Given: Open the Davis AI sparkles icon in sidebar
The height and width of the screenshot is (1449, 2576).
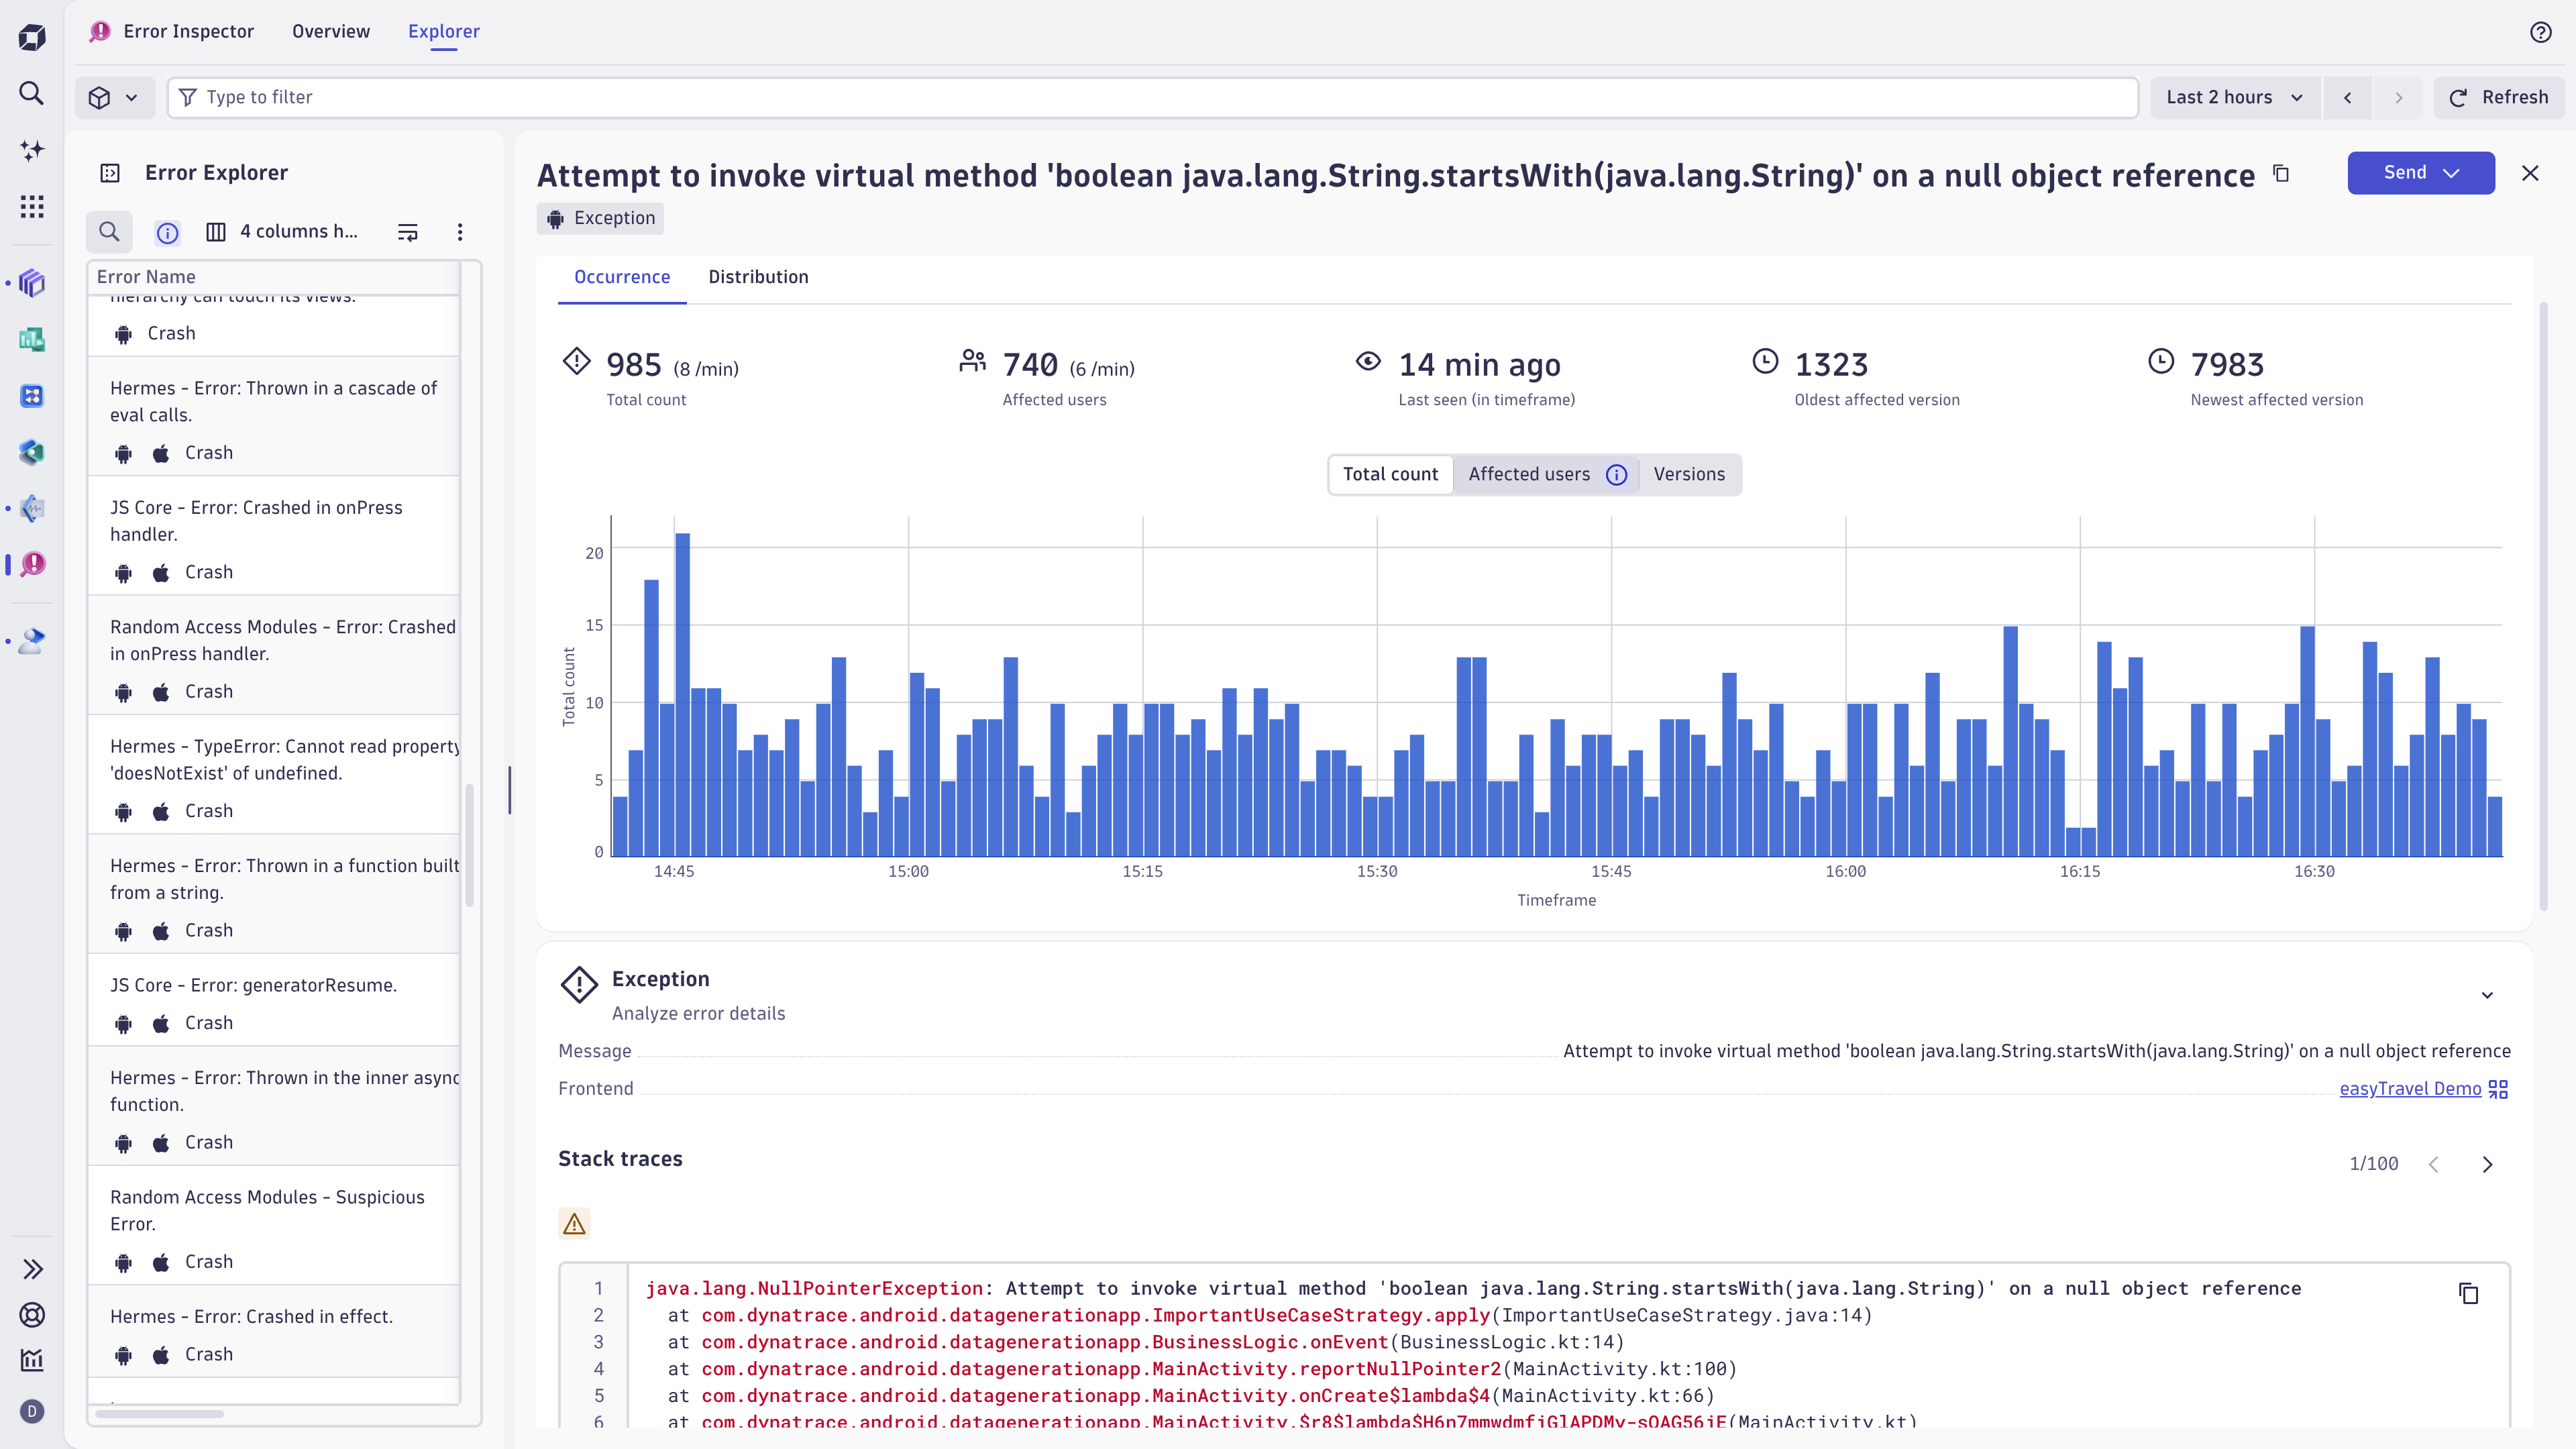Looking at the screenshot, I should 31,150.
